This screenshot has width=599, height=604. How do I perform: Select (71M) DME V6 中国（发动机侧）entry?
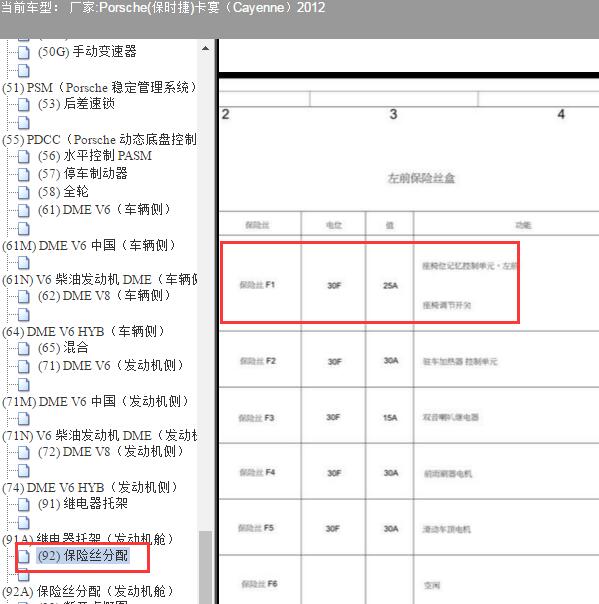pos(96,401)
